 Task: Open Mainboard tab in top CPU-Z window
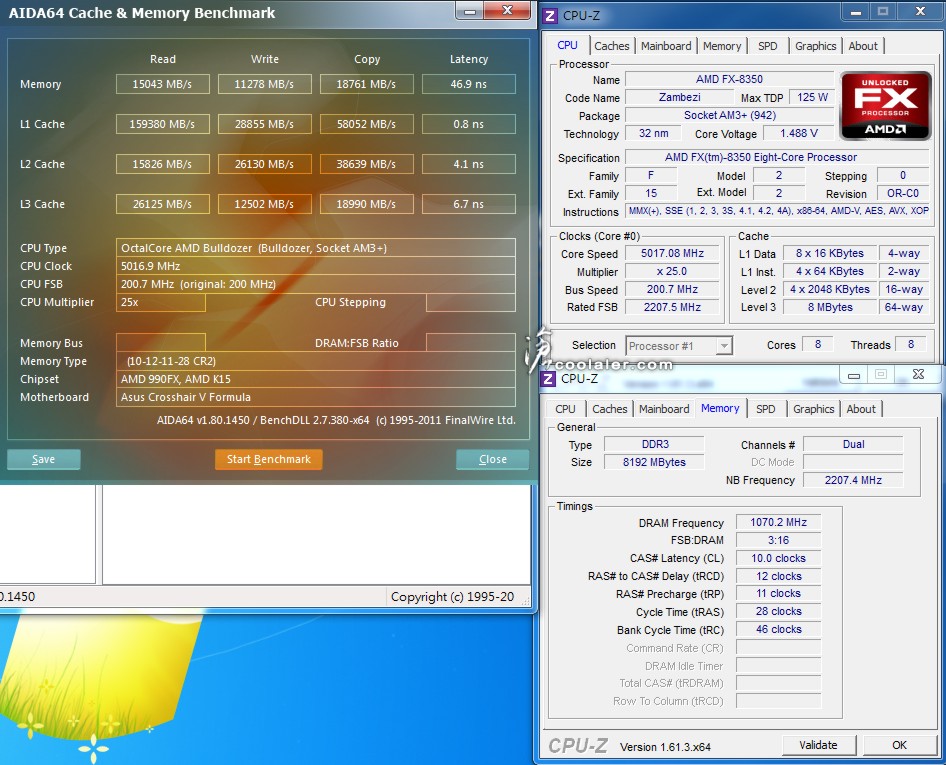pos(665,46)
